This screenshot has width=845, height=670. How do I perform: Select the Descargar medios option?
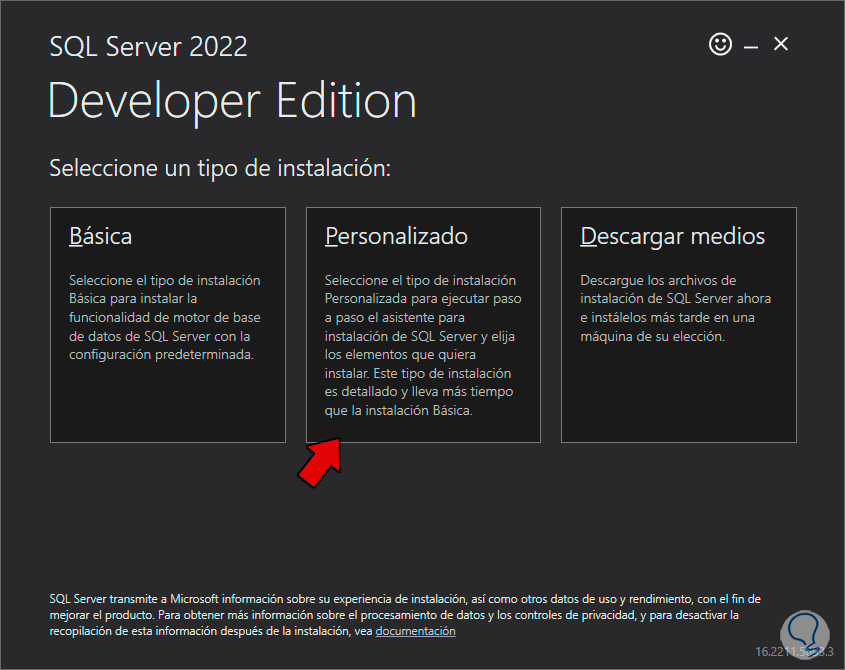(678, 325)
